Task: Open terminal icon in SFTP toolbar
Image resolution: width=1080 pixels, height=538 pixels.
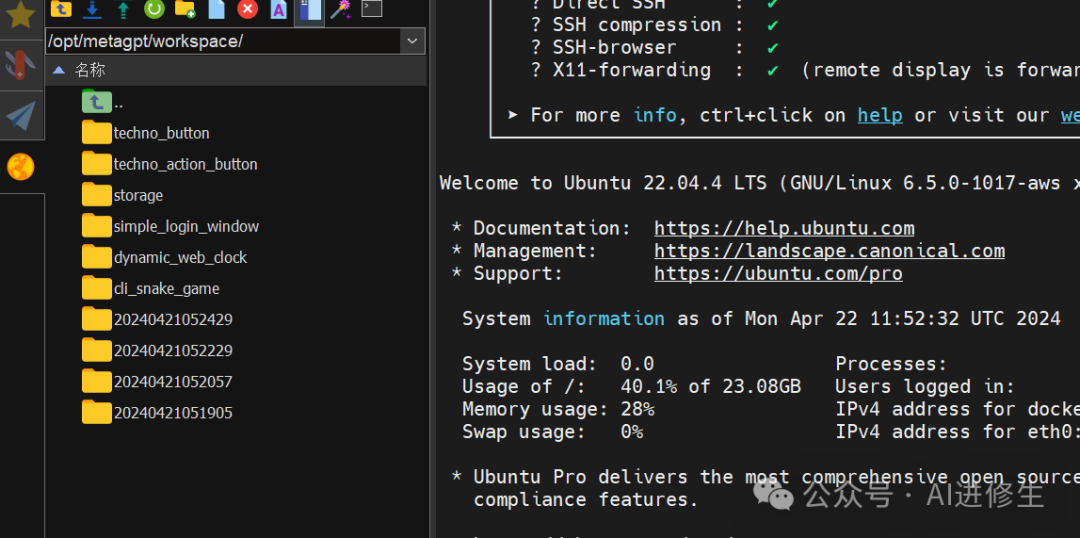Action: pyautogui.click(x=372, y=9)
